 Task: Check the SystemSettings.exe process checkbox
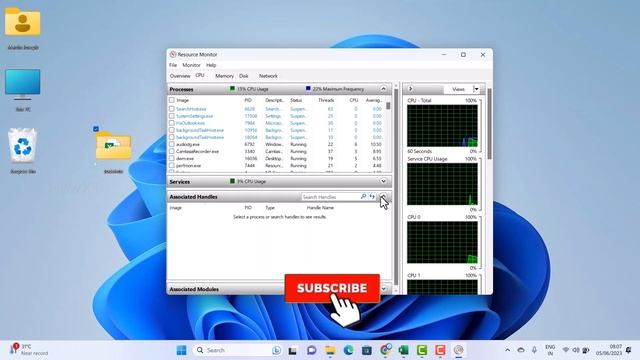[172, 116]
